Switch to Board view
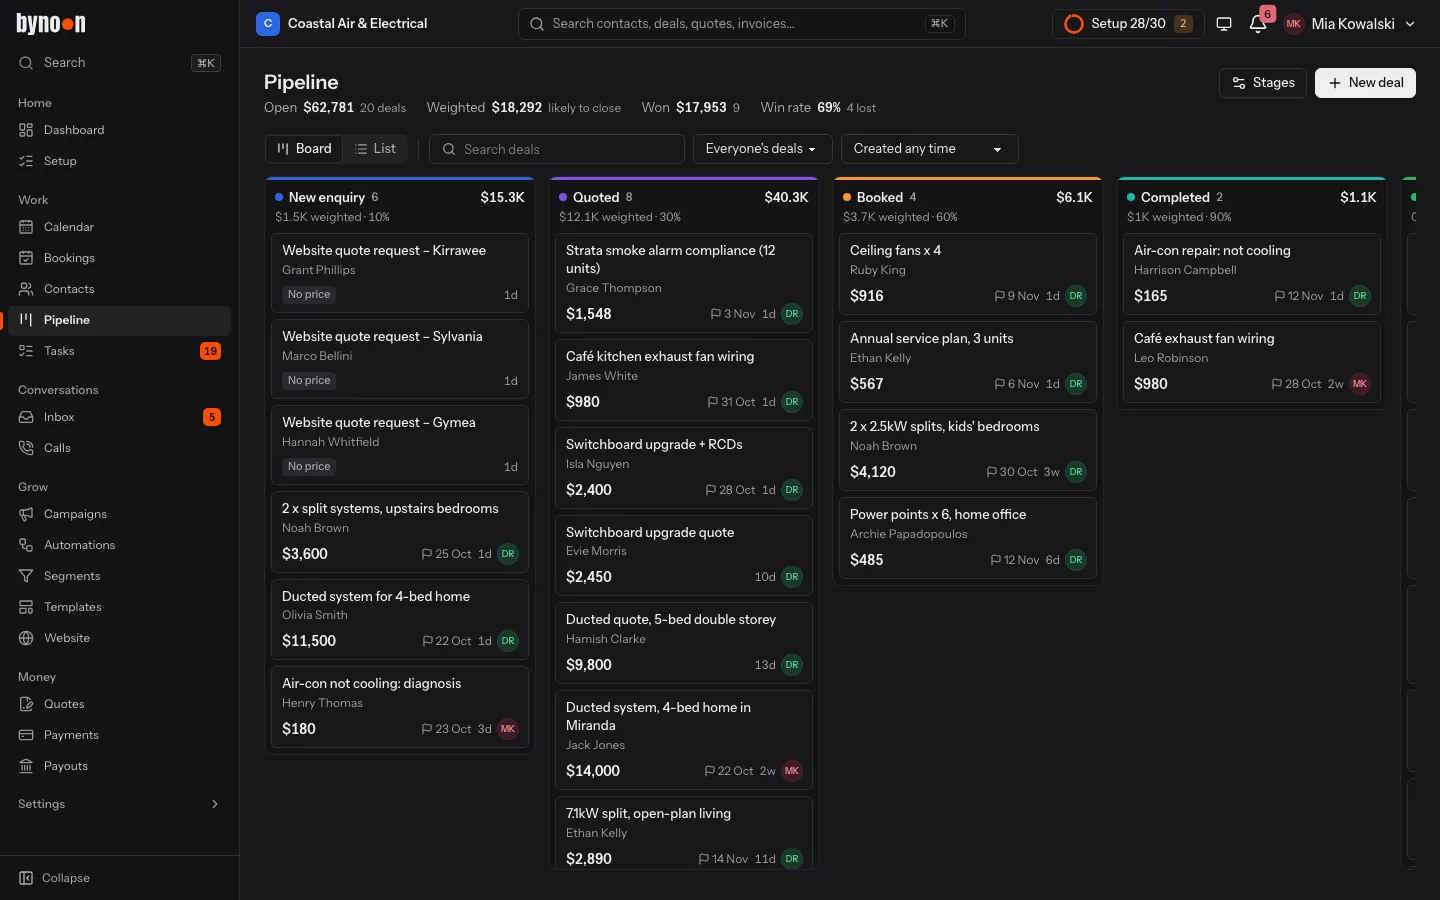The image size is (1440, 900). pyautogui.click(x=304, y=149)
